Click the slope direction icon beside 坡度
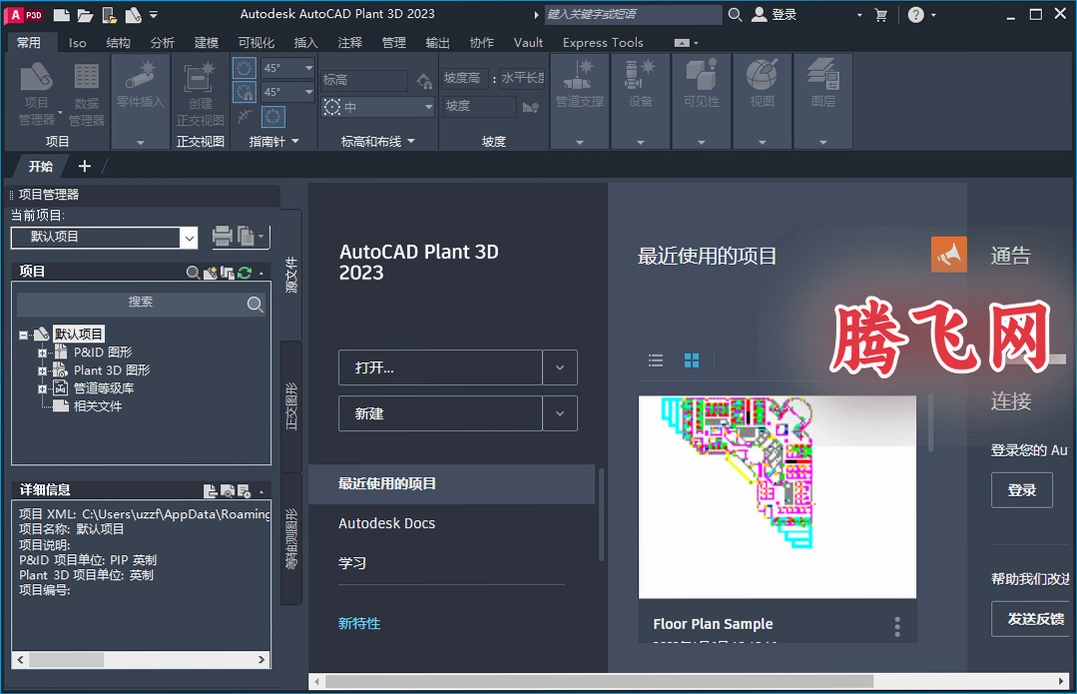Image resolution: width=1077 pixels, height=694 pixels. click(x=530, y=107)
